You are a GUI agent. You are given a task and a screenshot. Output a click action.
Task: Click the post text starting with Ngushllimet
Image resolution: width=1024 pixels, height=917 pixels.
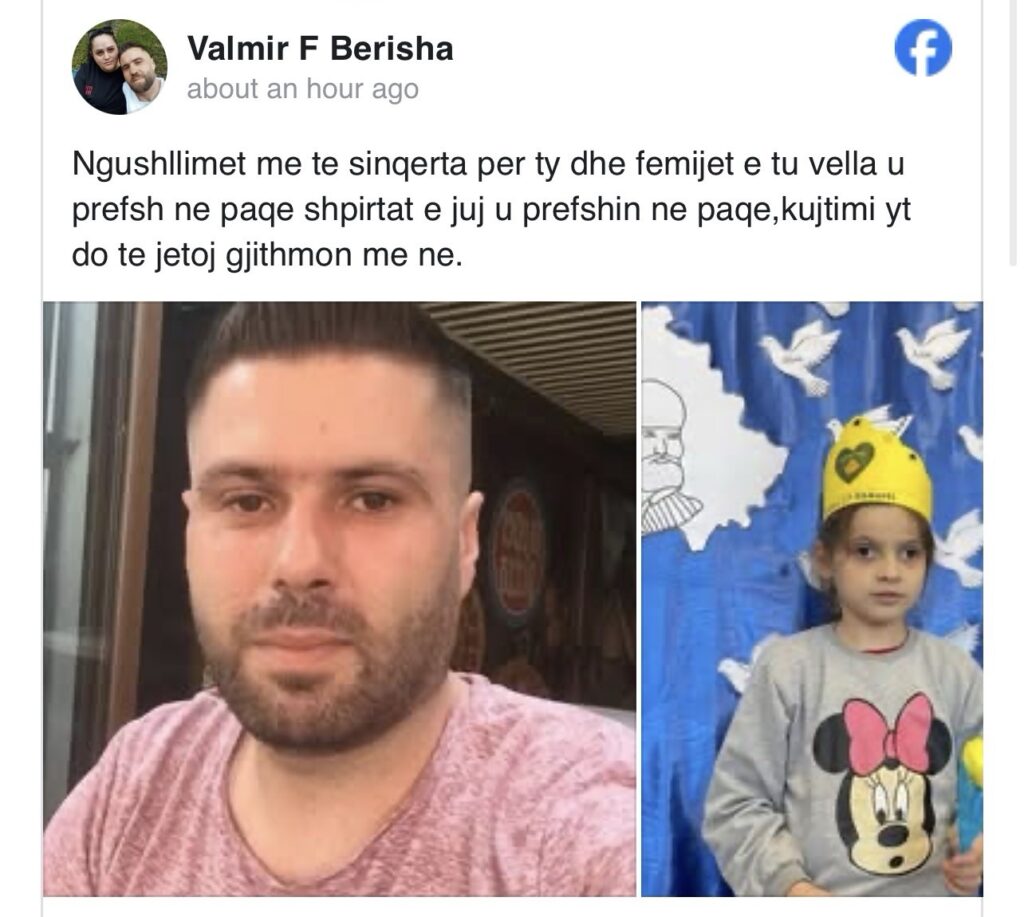[490, 209]
